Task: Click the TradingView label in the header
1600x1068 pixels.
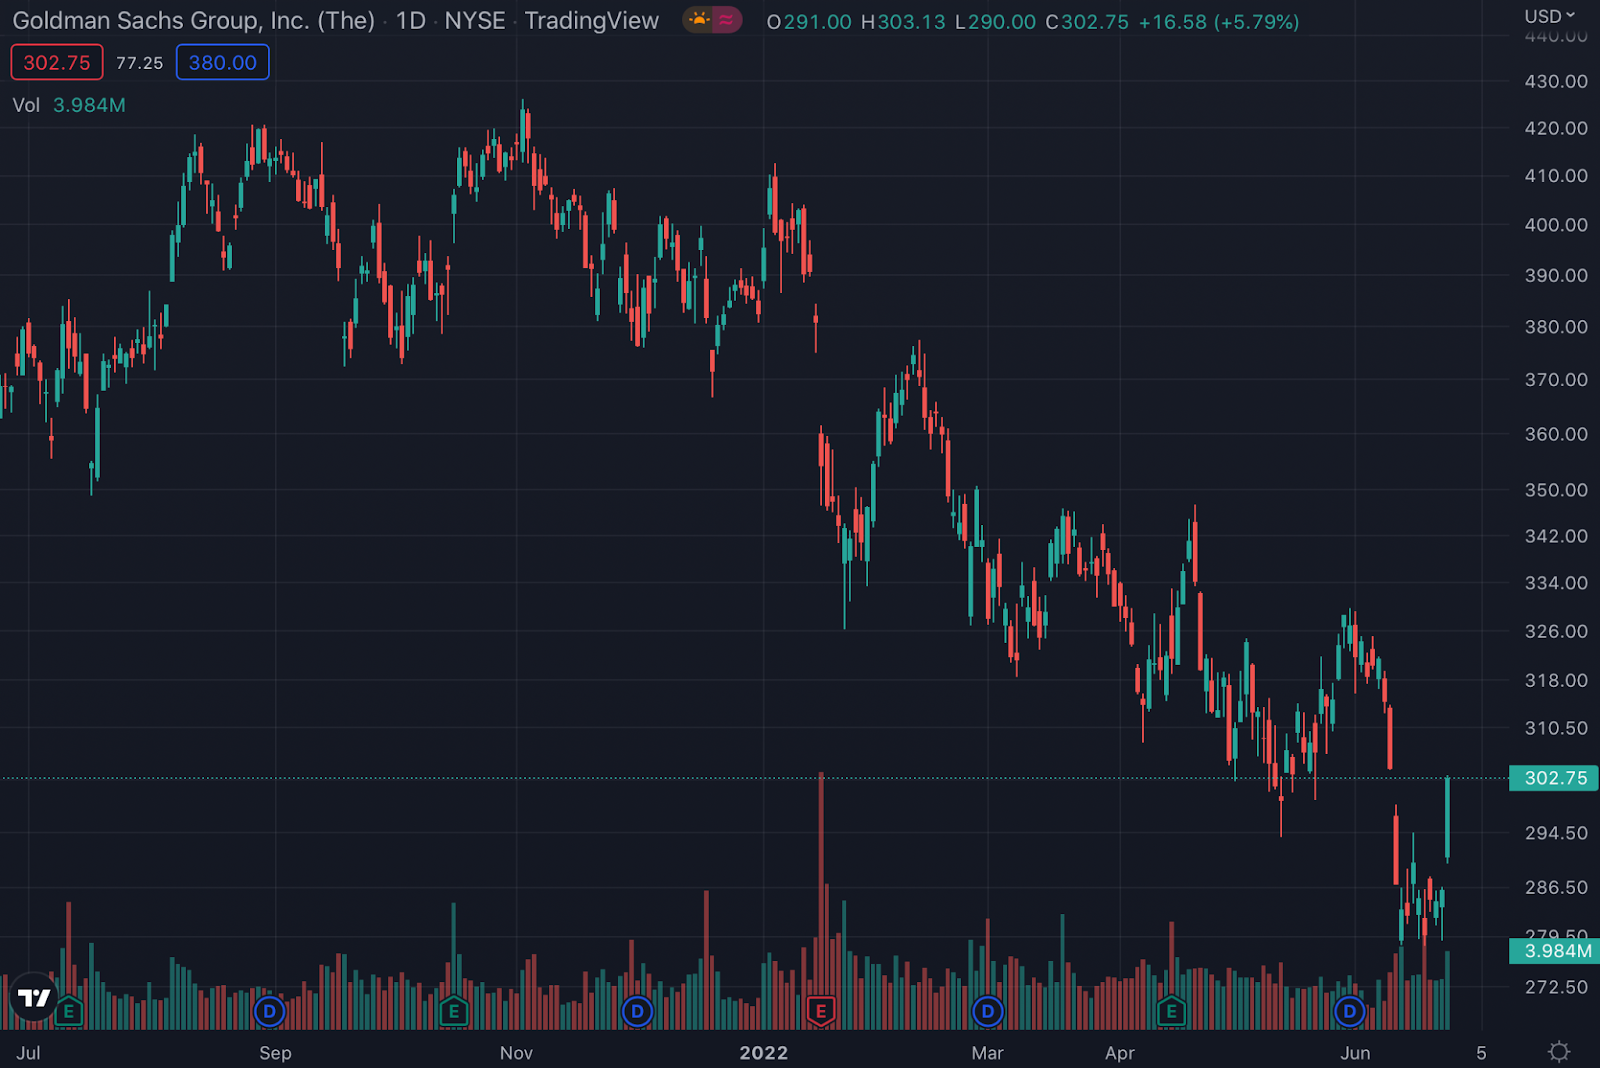Action: (592, 21)
